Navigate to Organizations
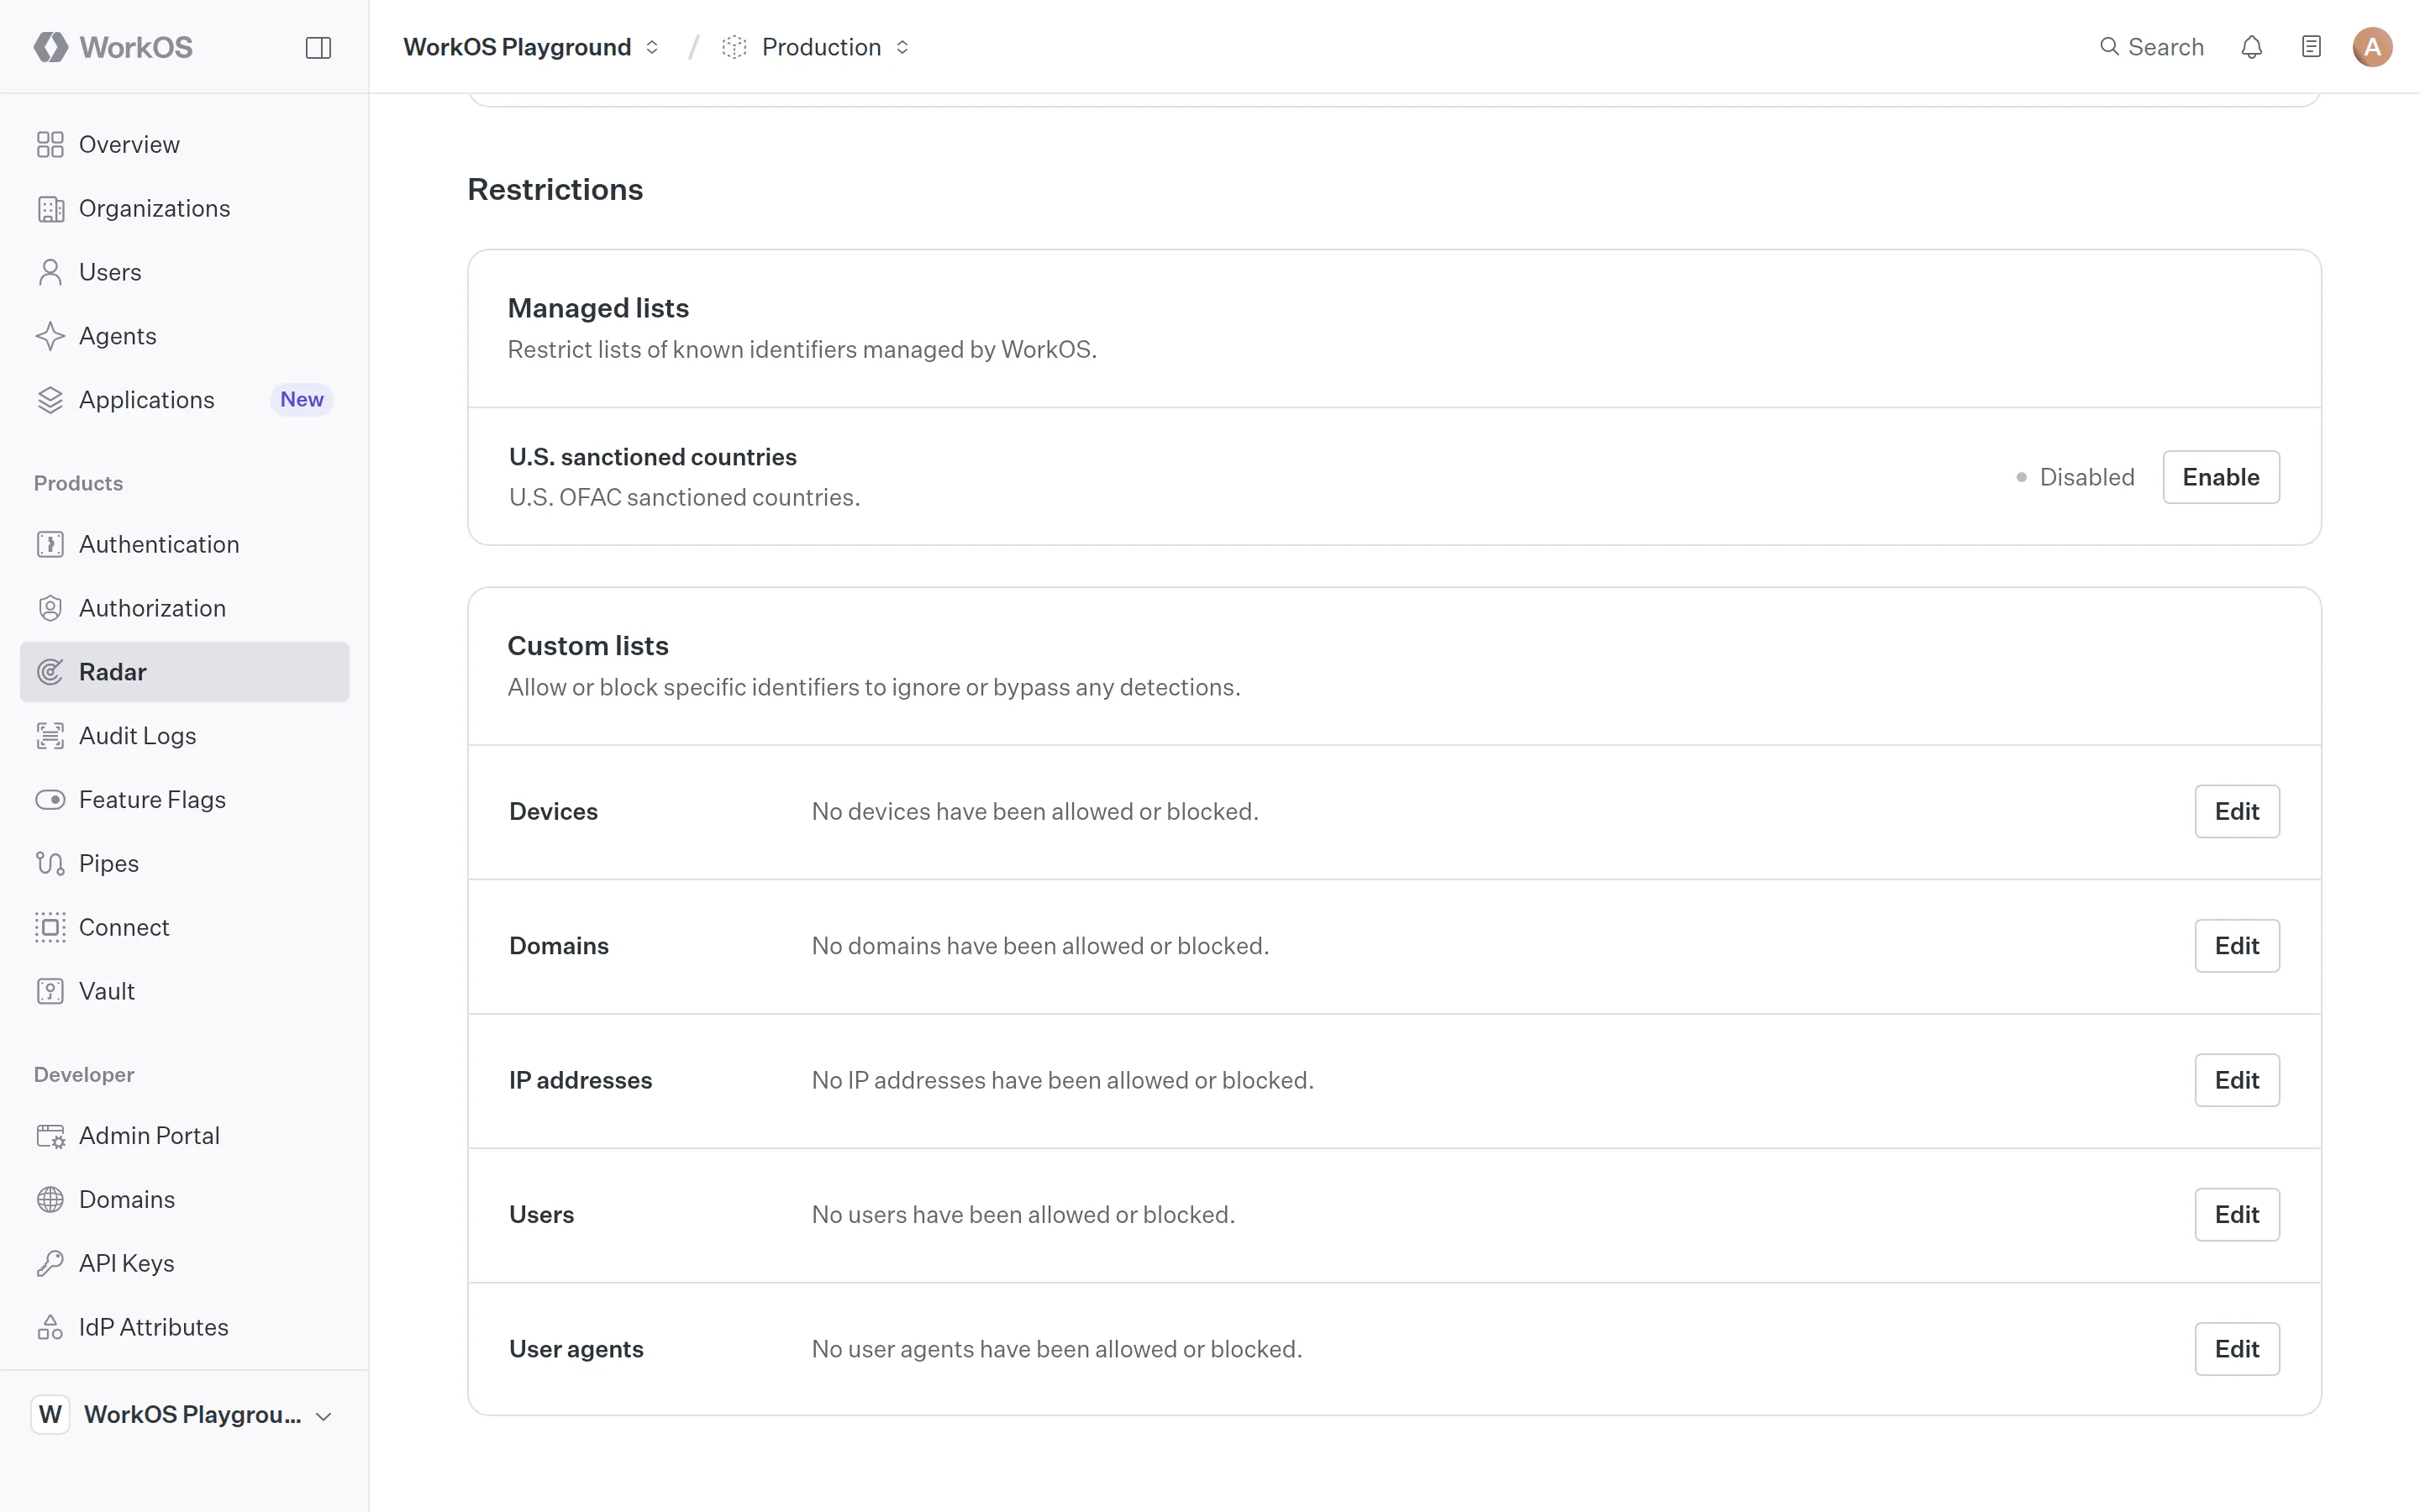Viewport: 2420px width, 1512px height. pos(185,208)
